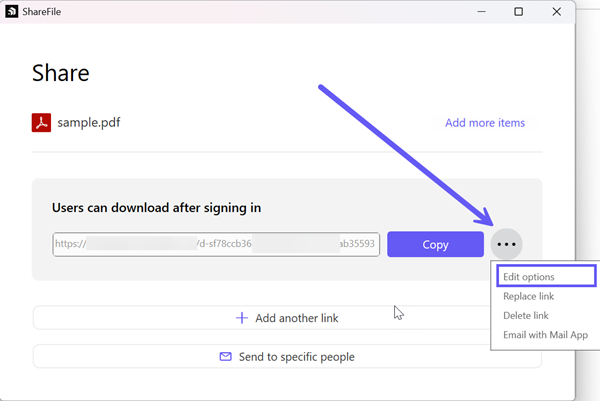Click the share link URL field

pos(216,244)
